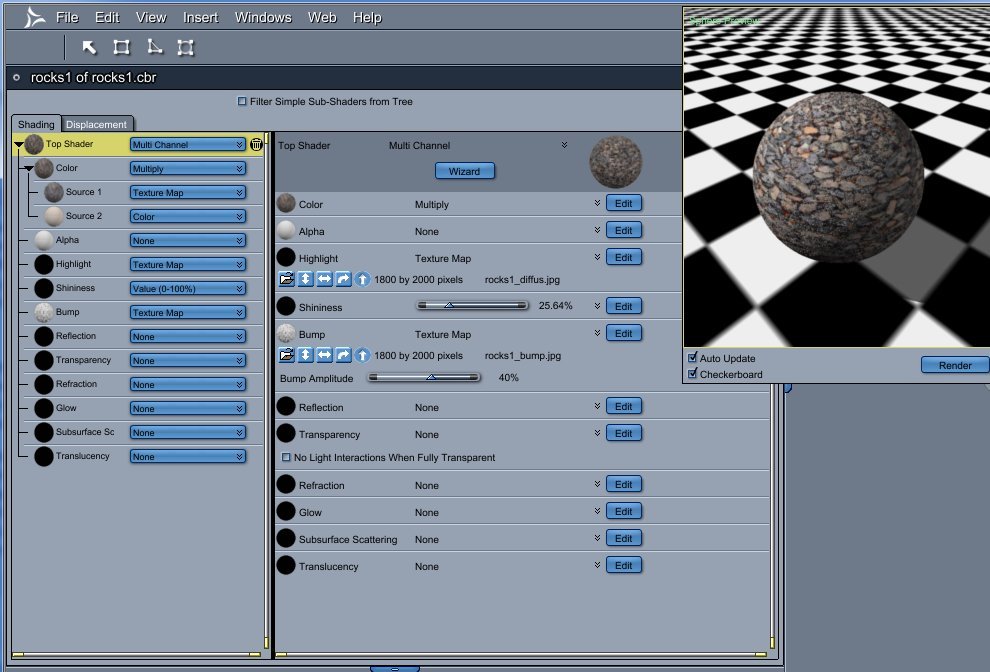Click the Color channel sphere in right panel

pos(286,203)
